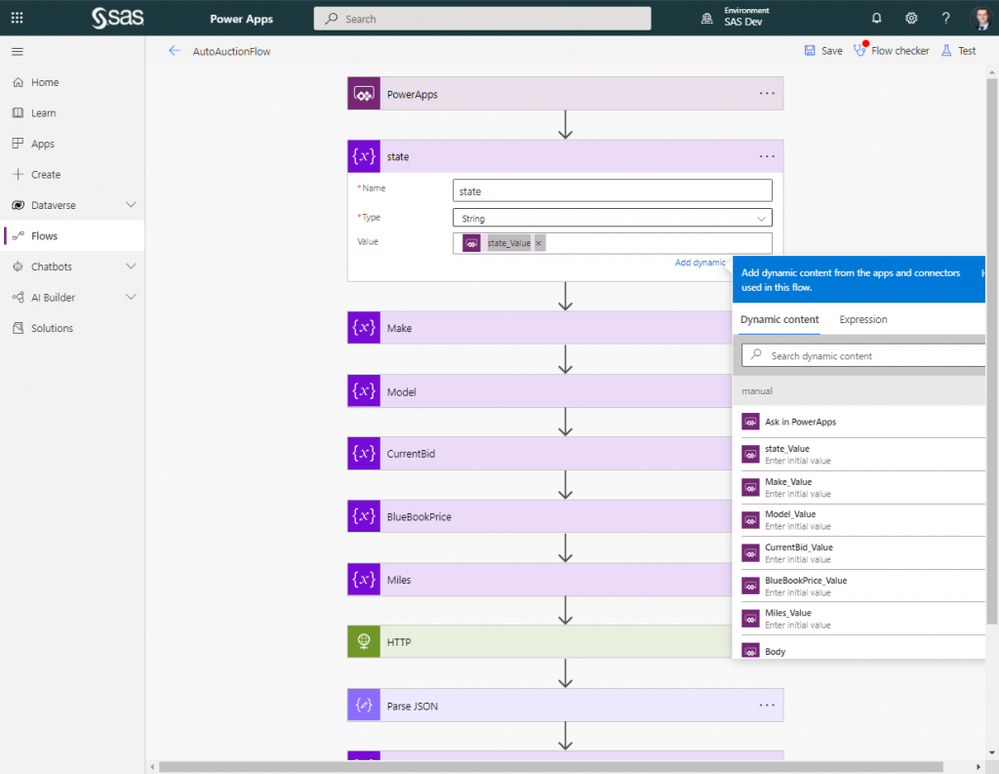Open the state step ellipsis menu
The width and height of the screenshot is (999, 774).
(x=766, y=157)
